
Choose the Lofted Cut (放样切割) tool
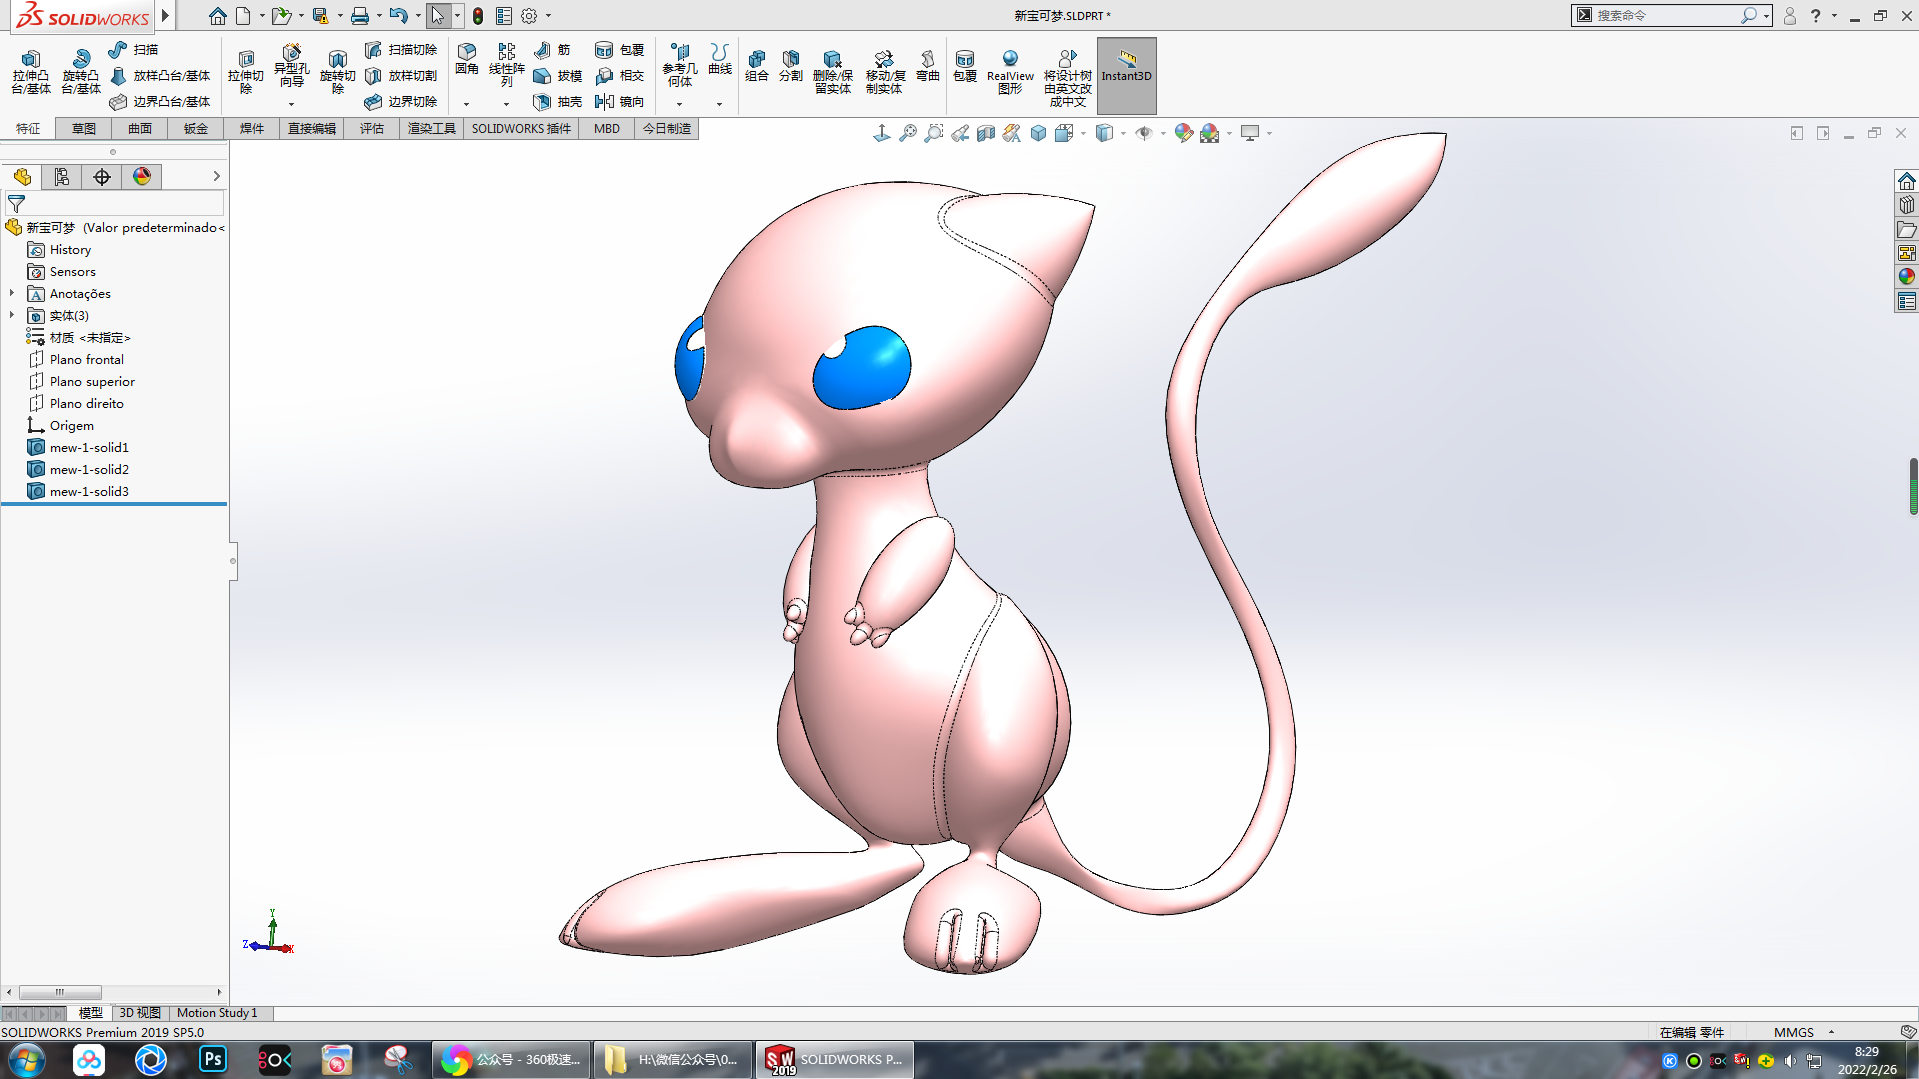click(x=401, y=75)
